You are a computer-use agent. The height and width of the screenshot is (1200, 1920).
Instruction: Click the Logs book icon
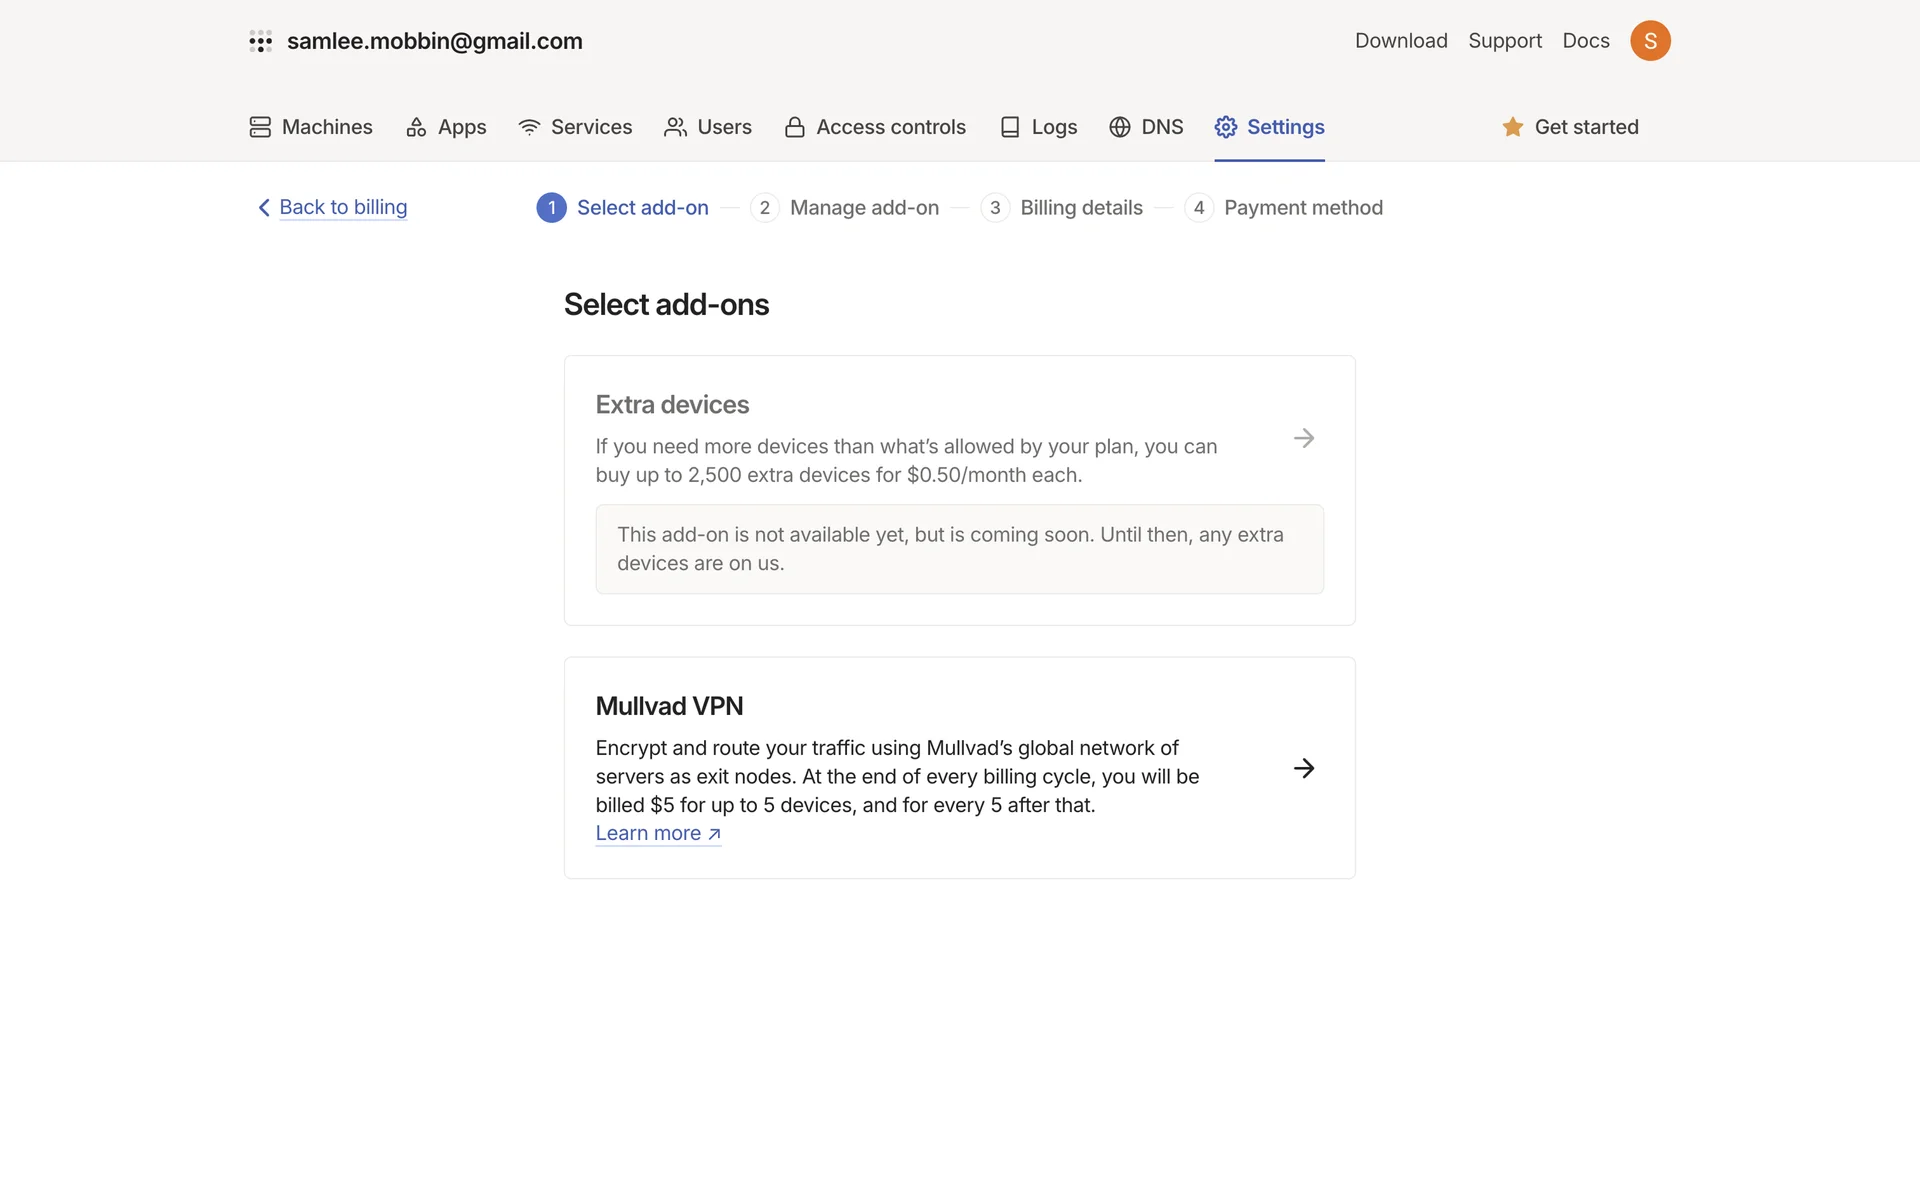point(1010,127)
